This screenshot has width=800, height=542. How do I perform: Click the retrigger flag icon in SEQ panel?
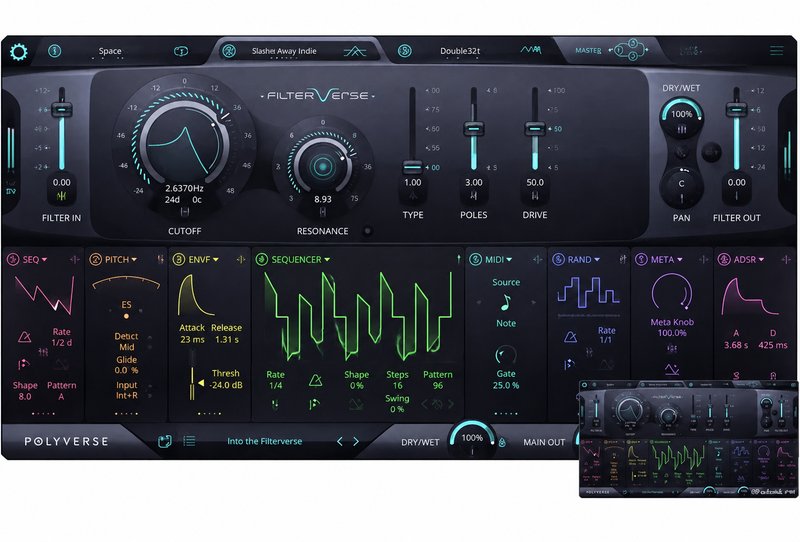point(23,364)
